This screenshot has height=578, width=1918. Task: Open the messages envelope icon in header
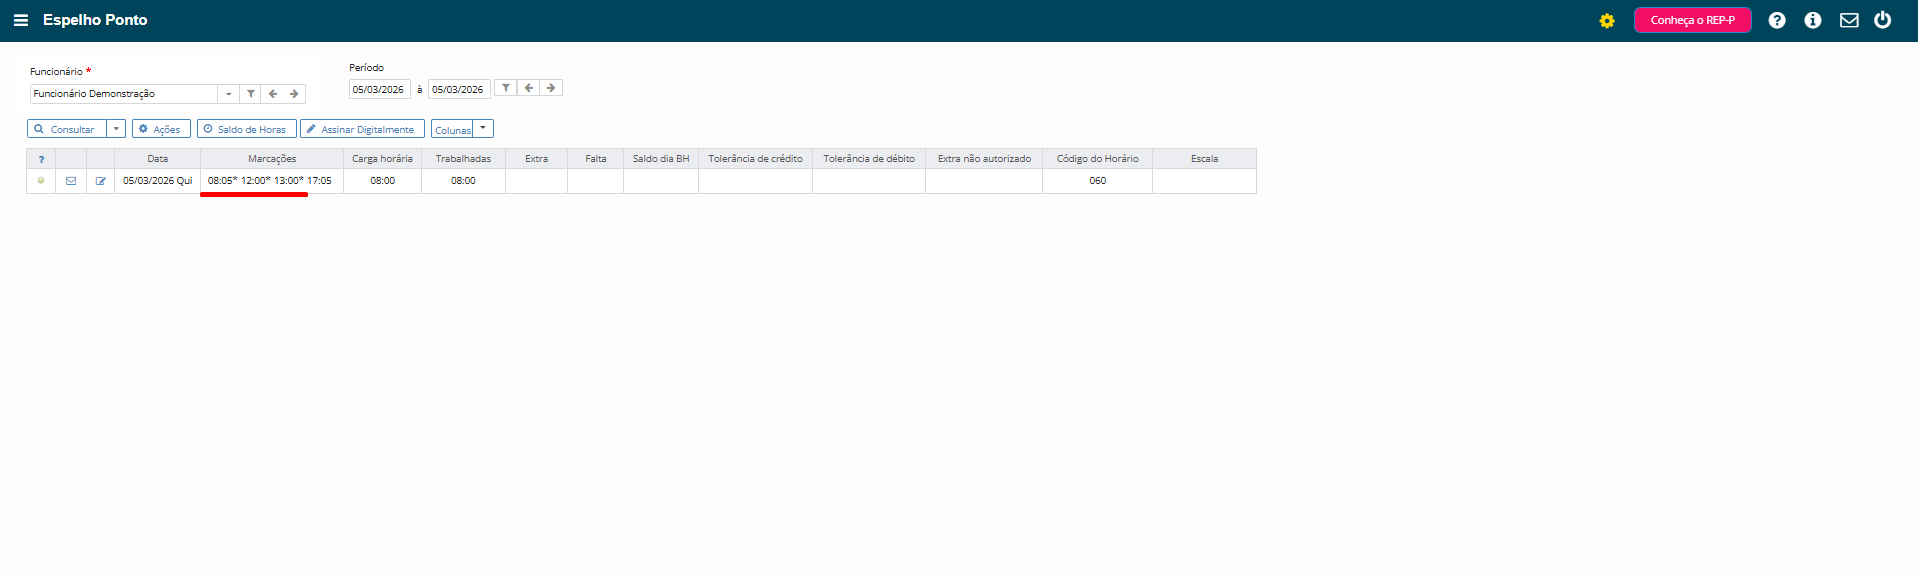tap(1849, 20)
